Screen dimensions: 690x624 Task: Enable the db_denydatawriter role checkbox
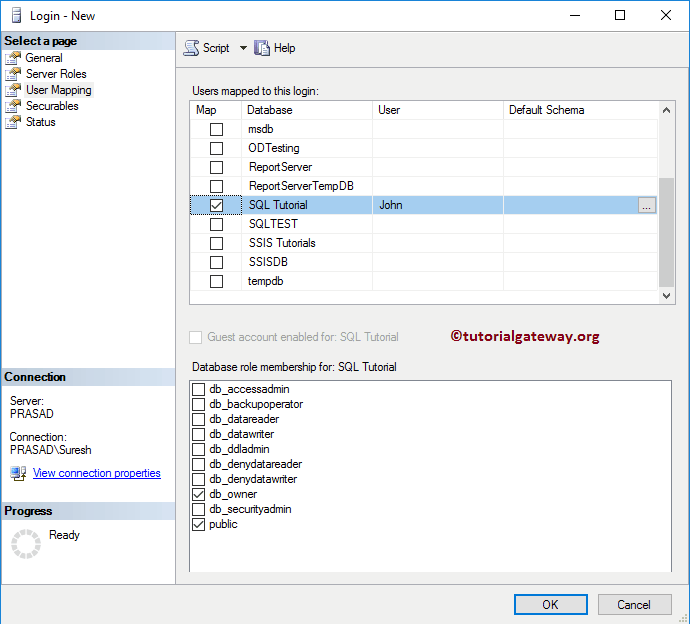[198, 479]
